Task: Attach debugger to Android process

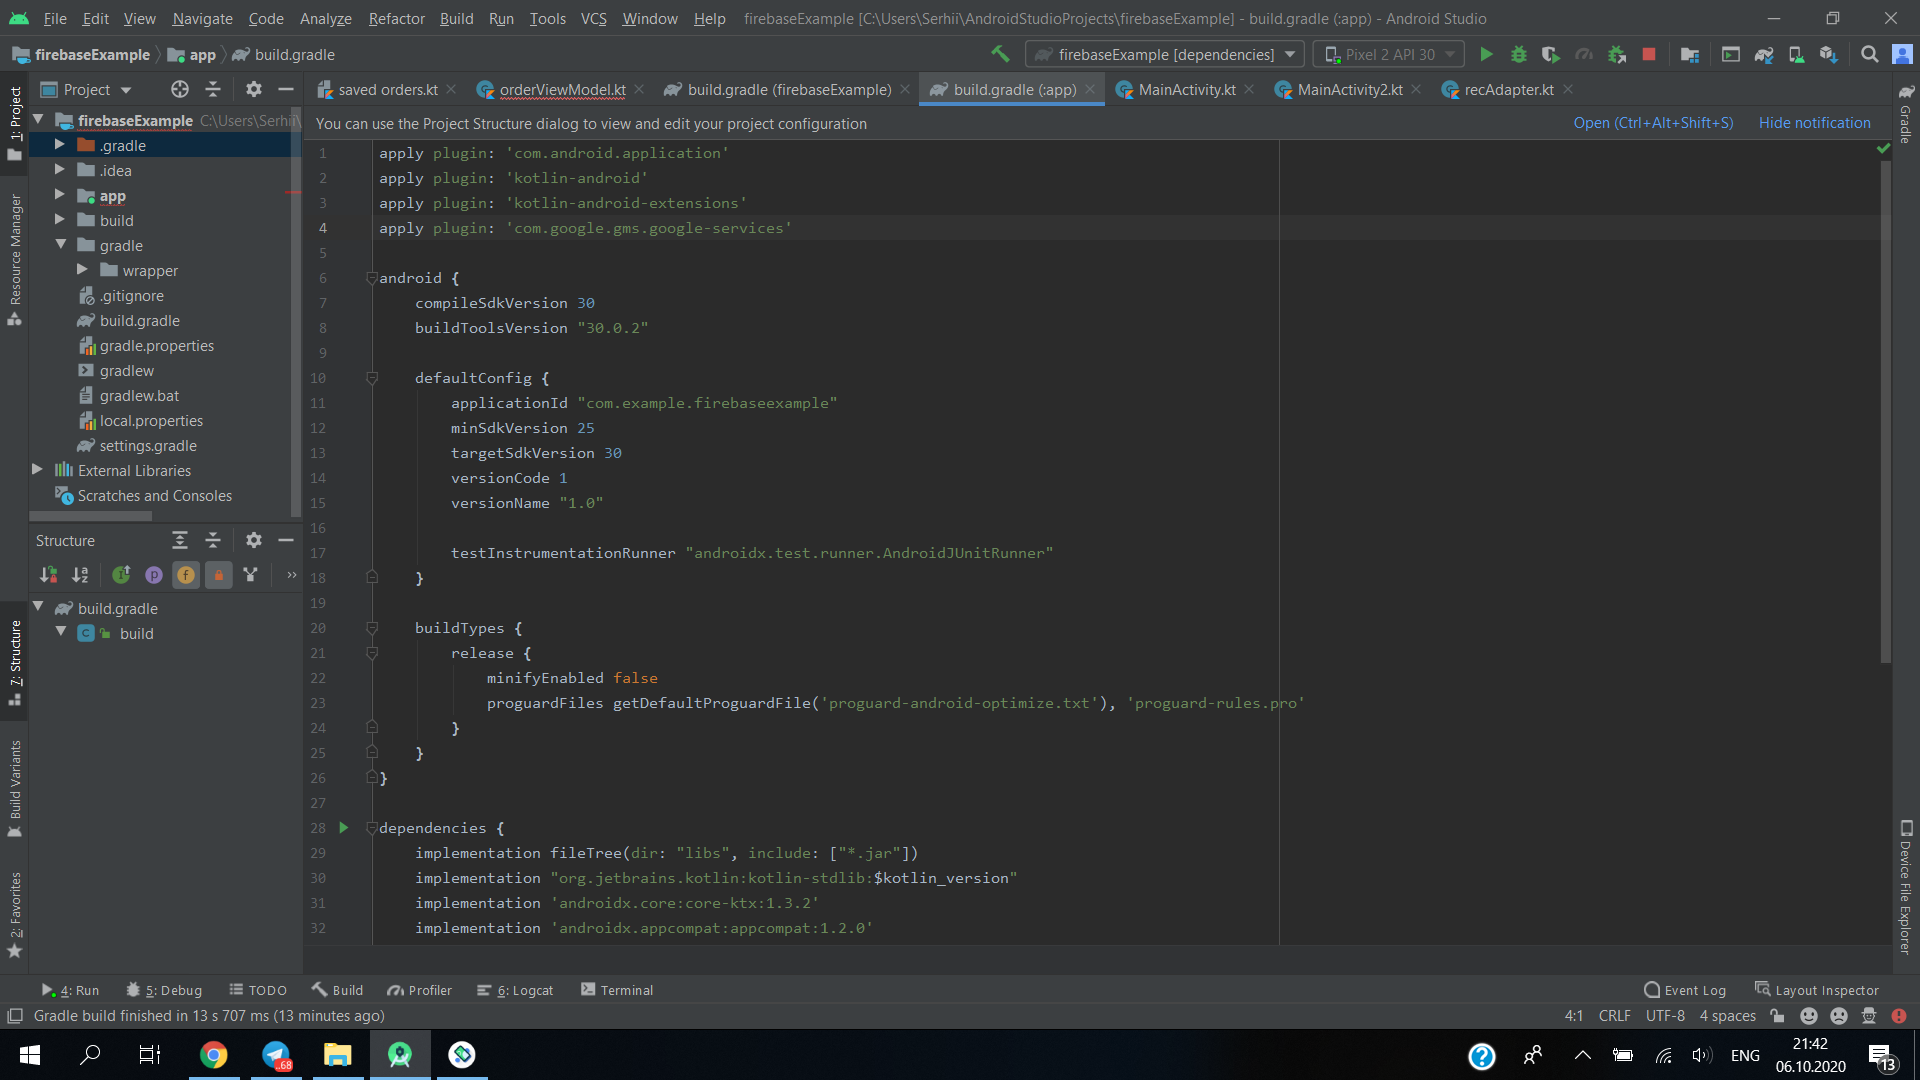Action: pos(1616,54)
